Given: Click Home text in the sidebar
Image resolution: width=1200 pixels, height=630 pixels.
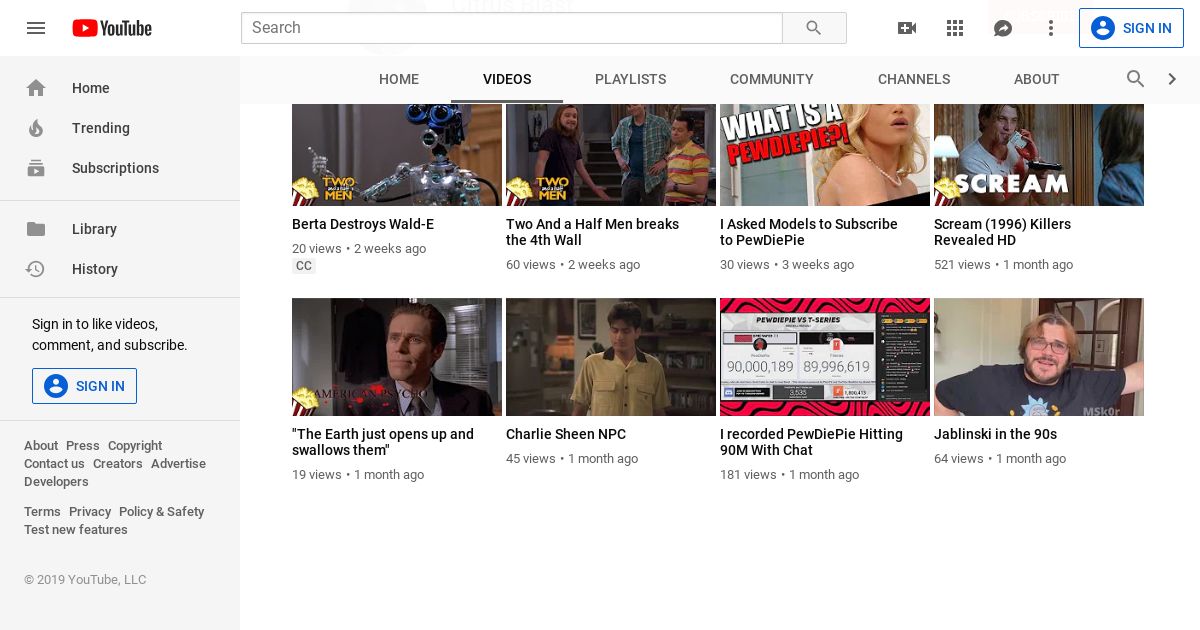Looking at the screenshot, I should [x=91, y=88].
